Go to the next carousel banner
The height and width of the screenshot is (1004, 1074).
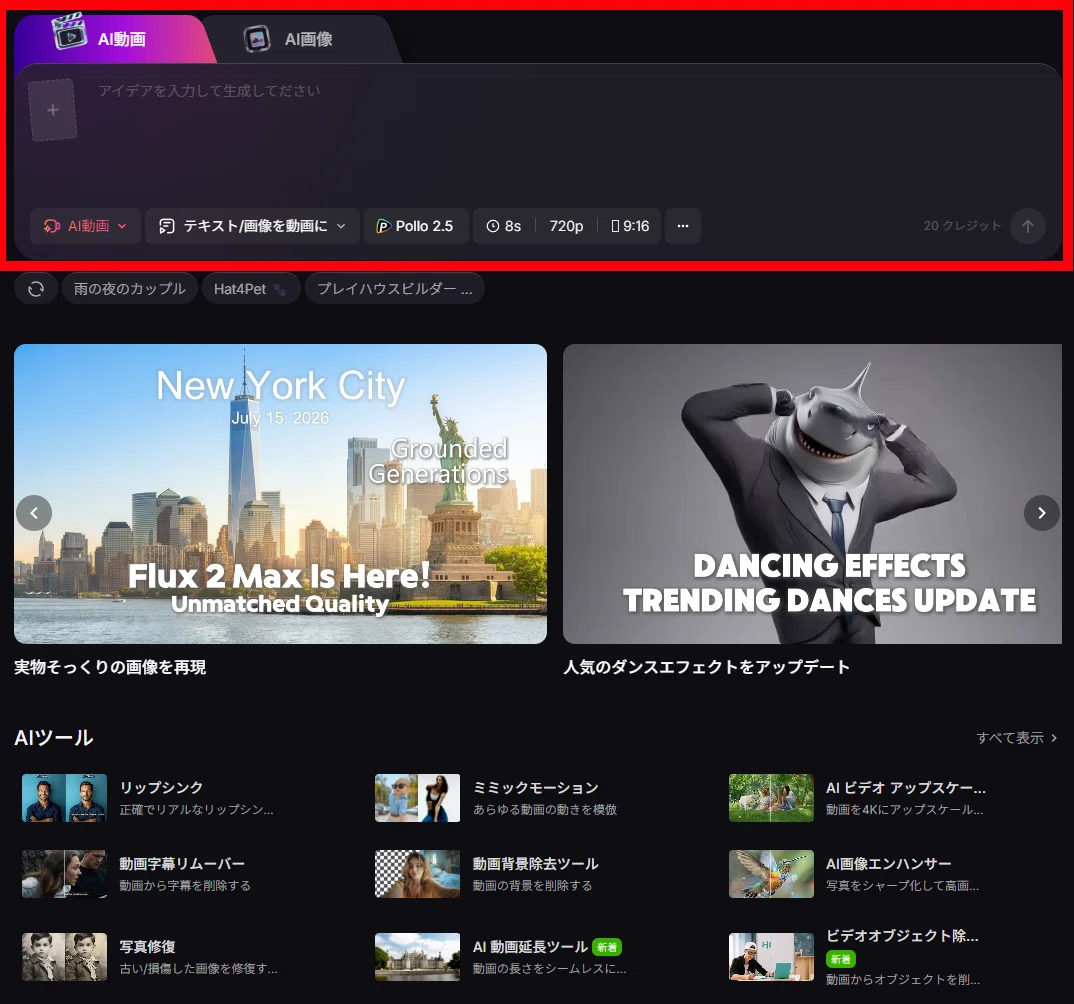1041,512
